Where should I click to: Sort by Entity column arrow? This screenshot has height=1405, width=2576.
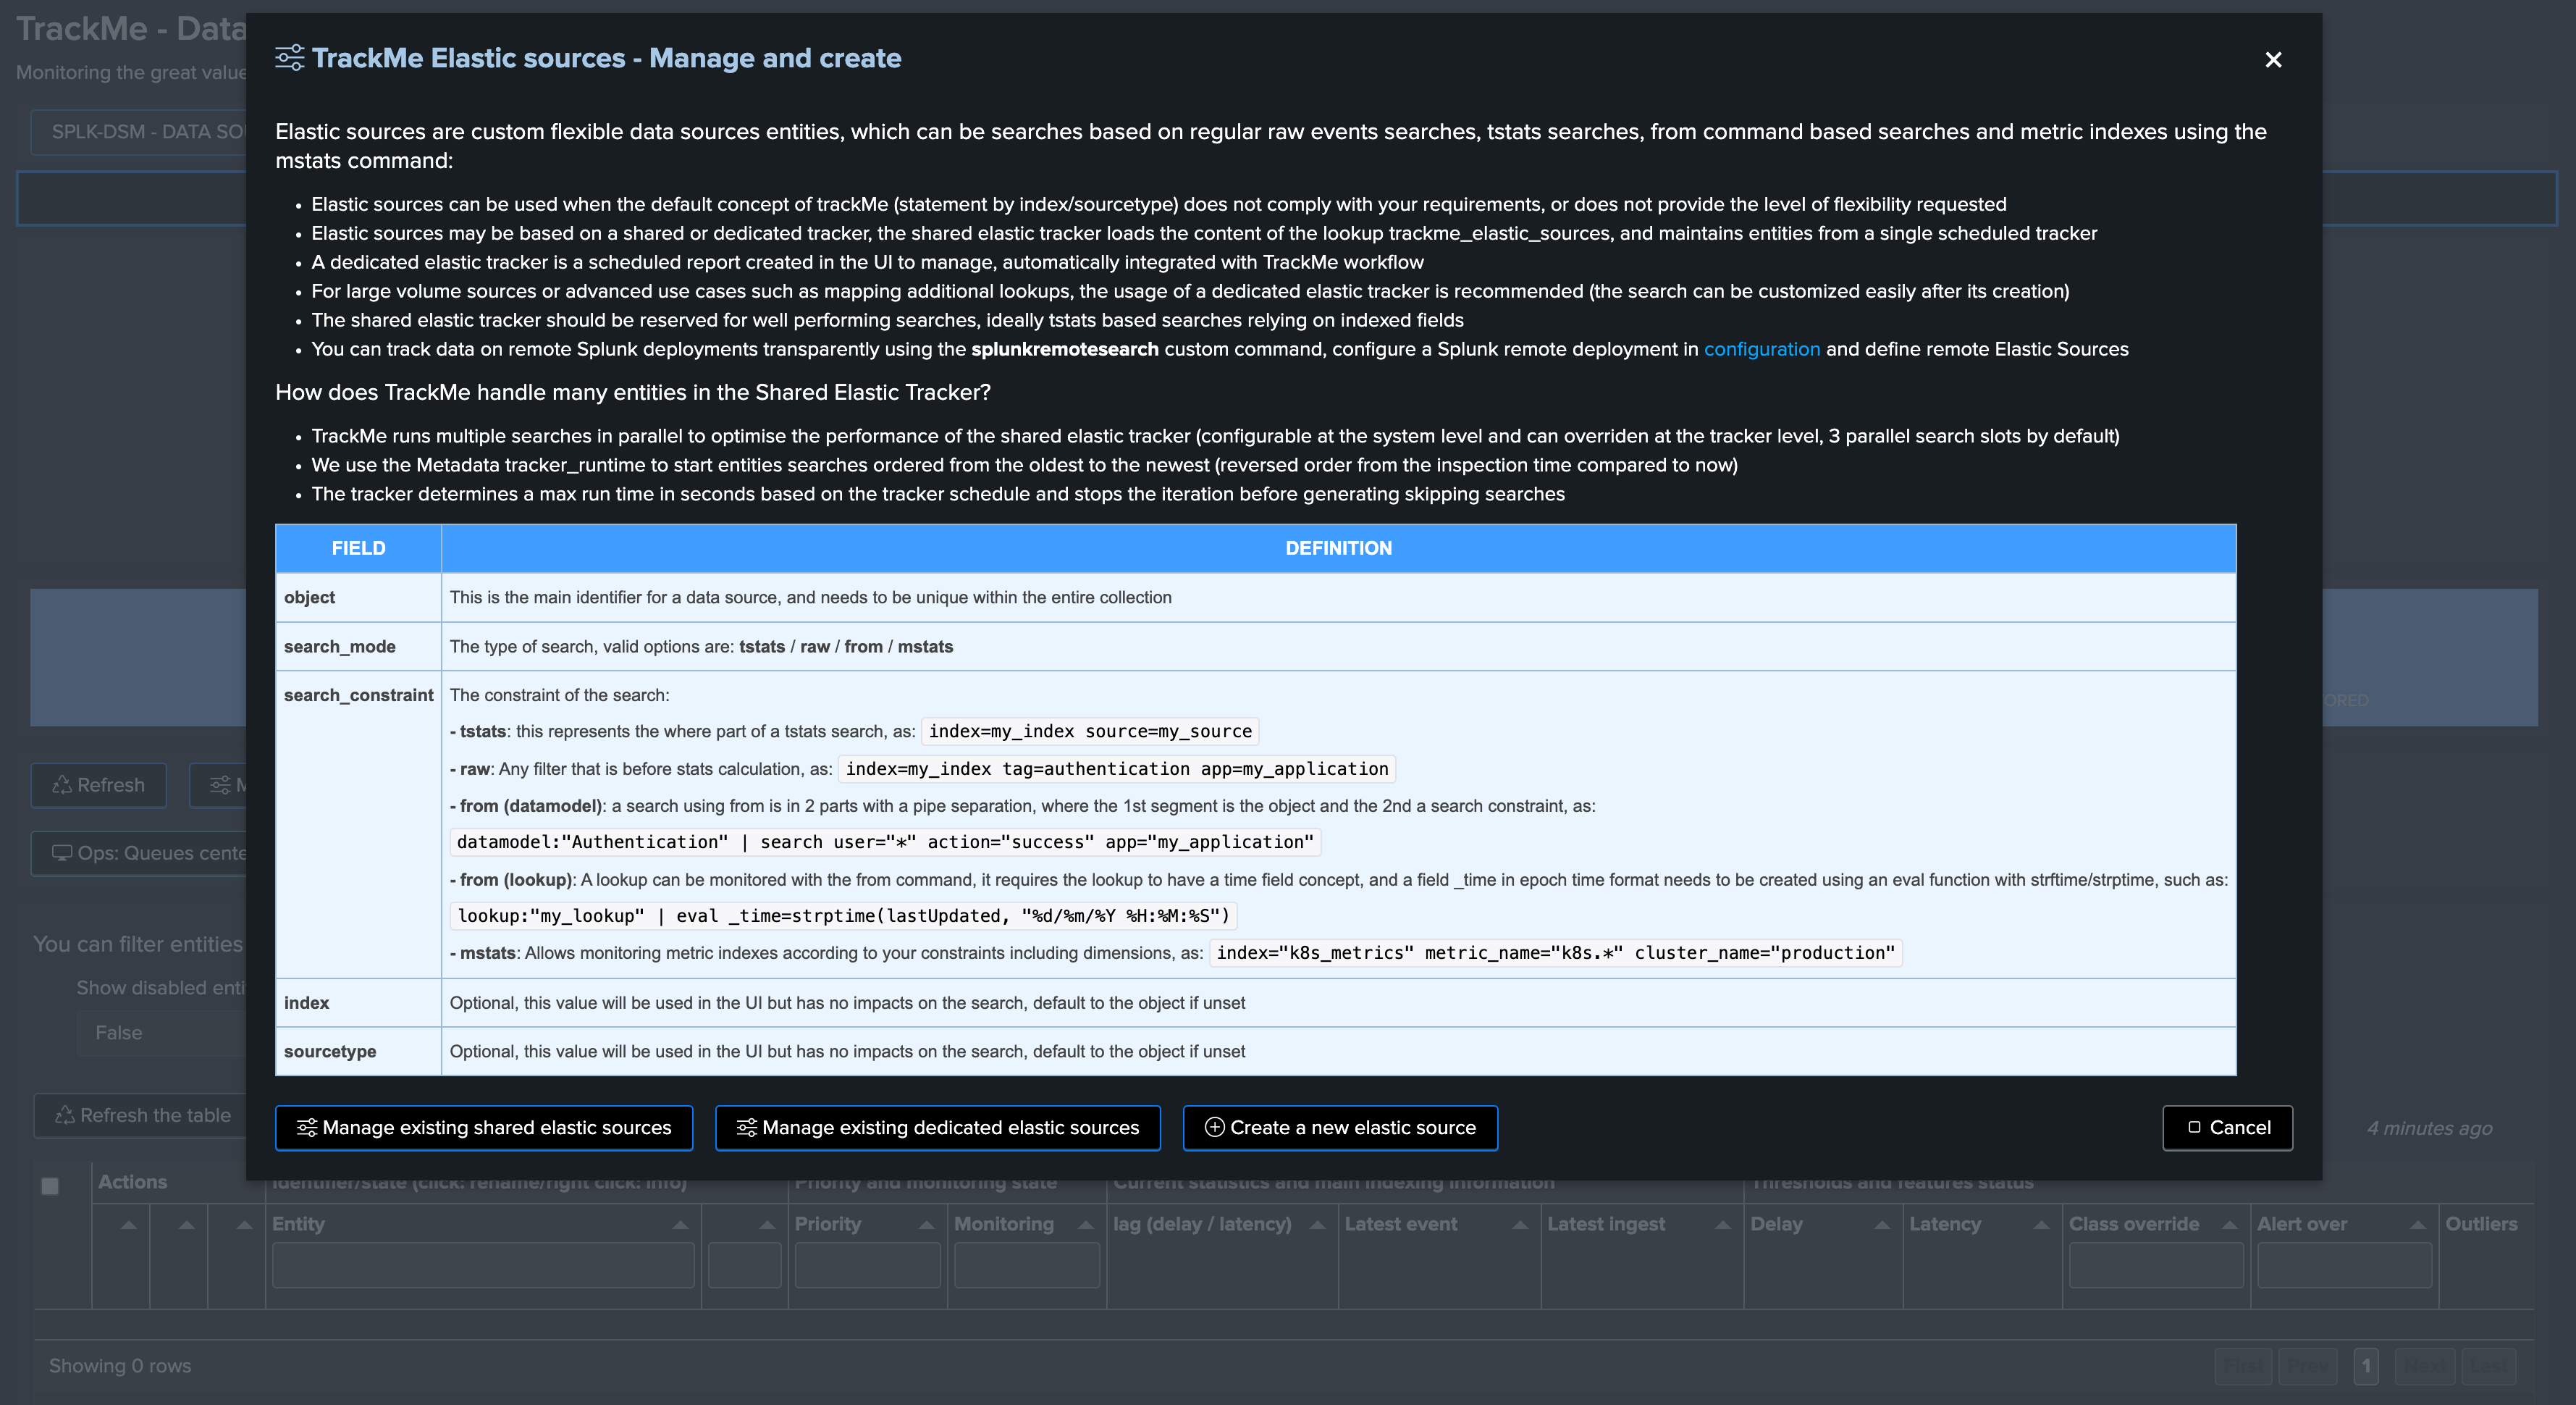click(680, 1225)
